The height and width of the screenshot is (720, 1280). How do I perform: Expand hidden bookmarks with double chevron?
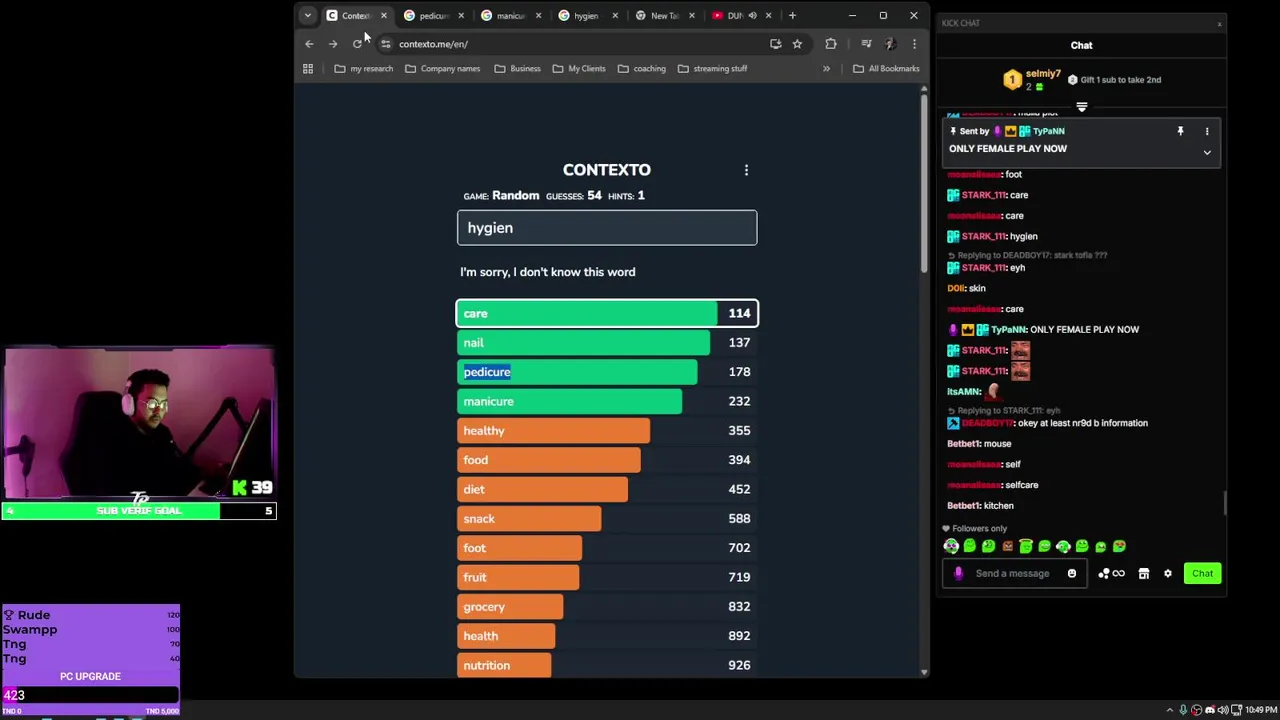[x=826, y=69]
